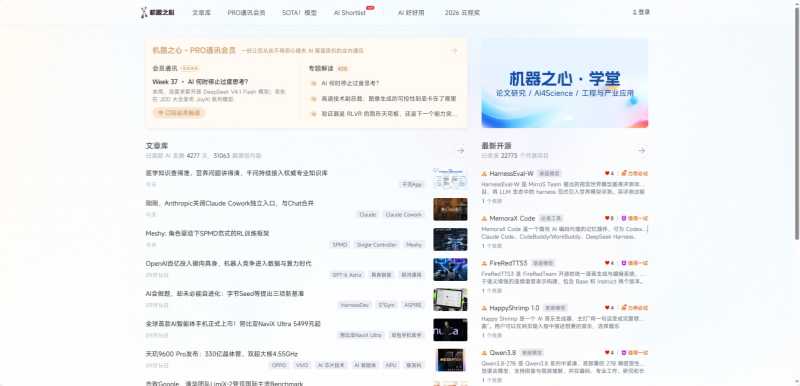Open the ByteDance Seed article headline

pos(224,293)
